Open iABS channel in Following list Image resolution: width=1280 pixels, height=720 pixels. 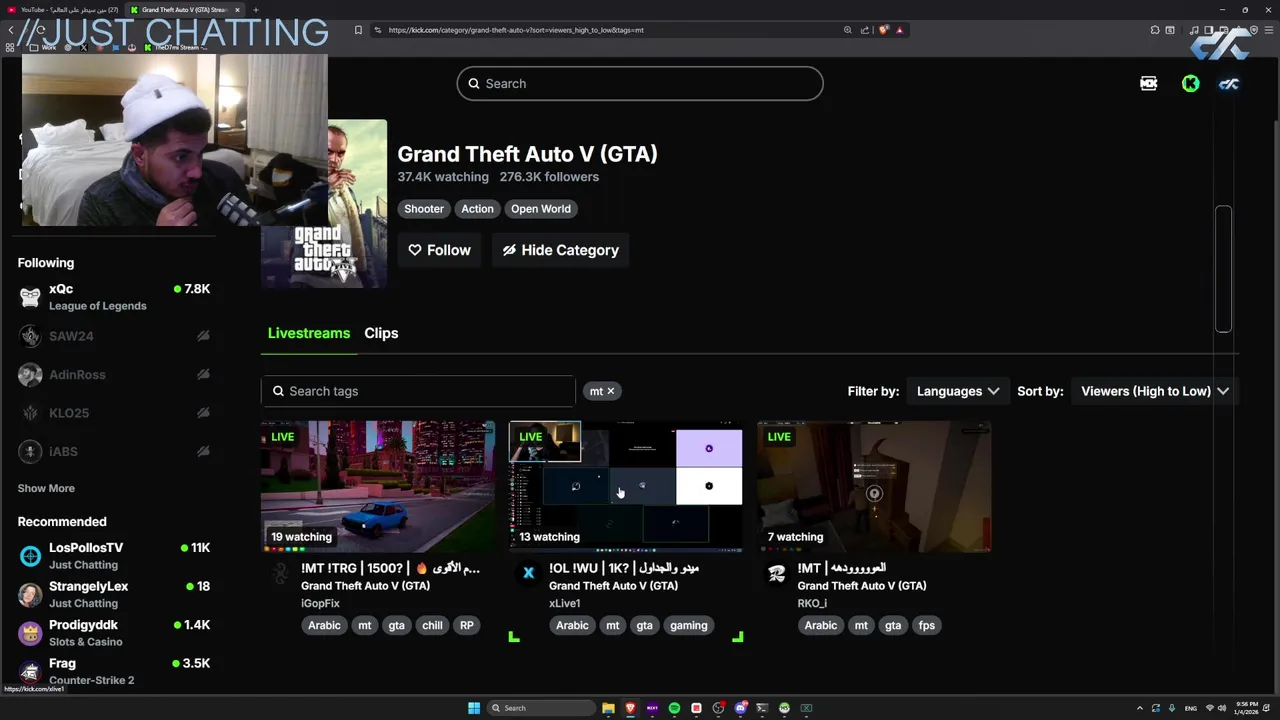[x=115, y=451]
